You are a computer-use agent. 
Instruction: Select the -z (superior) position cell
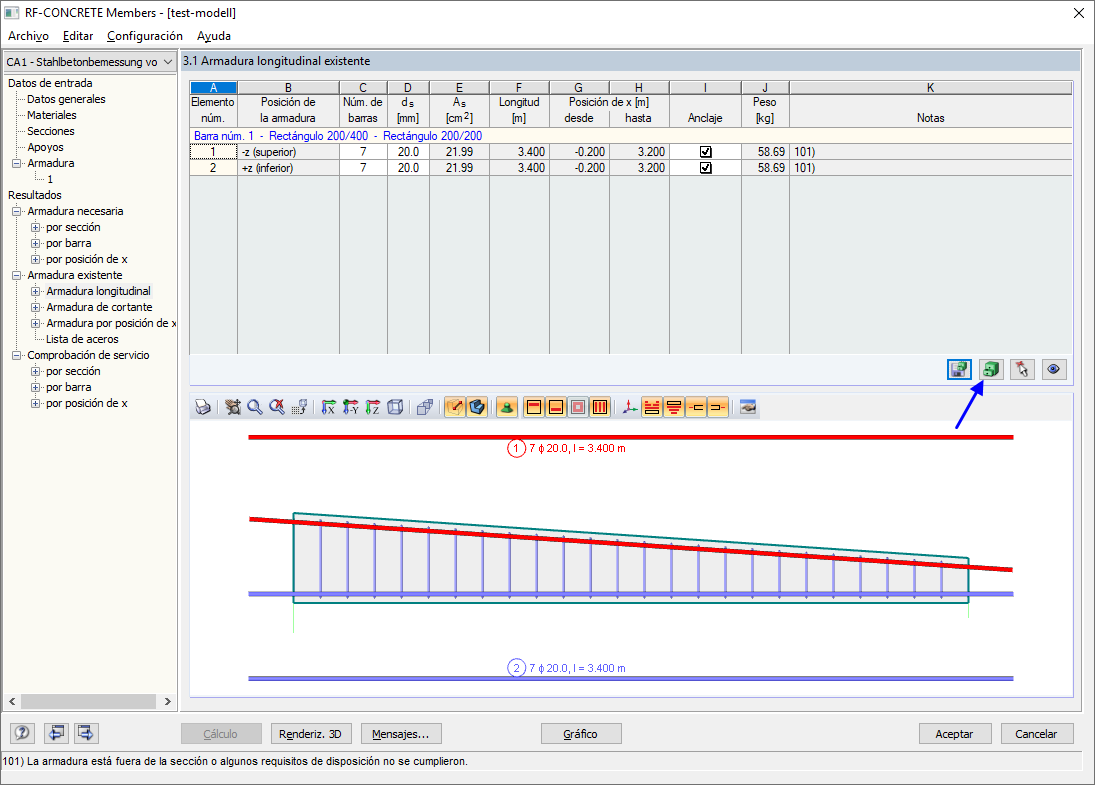pyautogui.click(x=288, y=152)
